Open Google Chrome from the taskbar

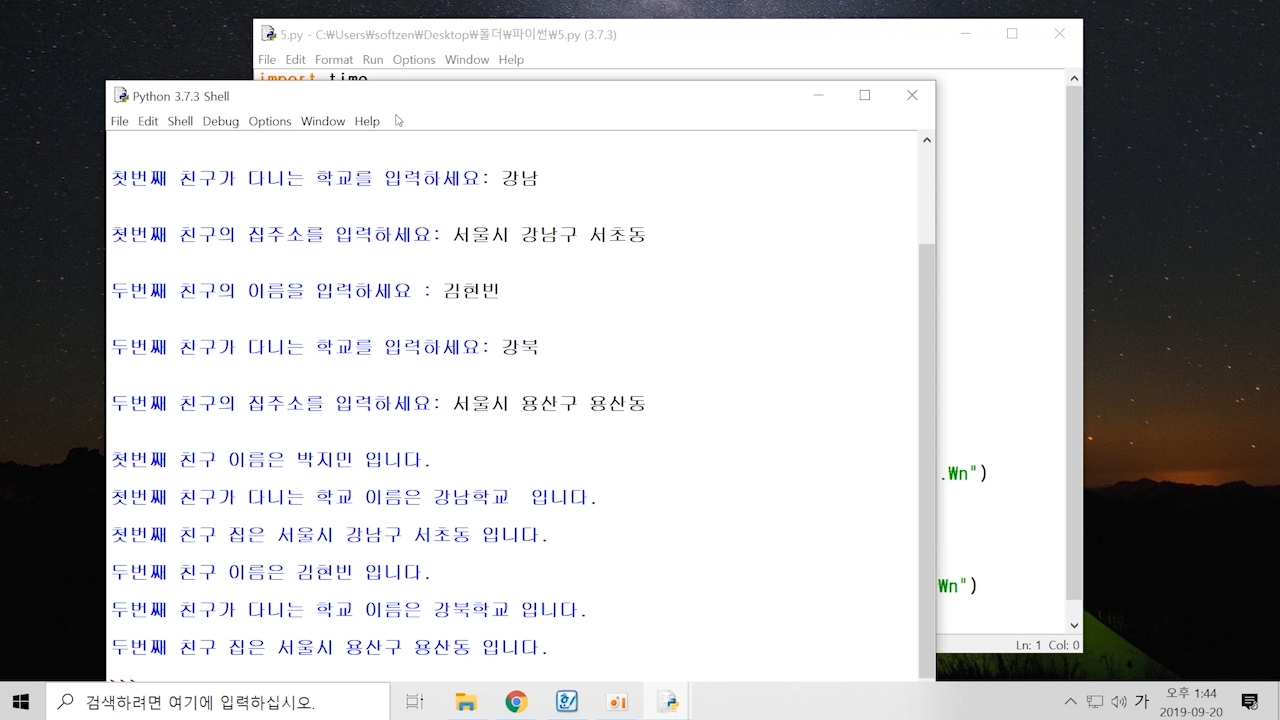(x=516, y=702)
